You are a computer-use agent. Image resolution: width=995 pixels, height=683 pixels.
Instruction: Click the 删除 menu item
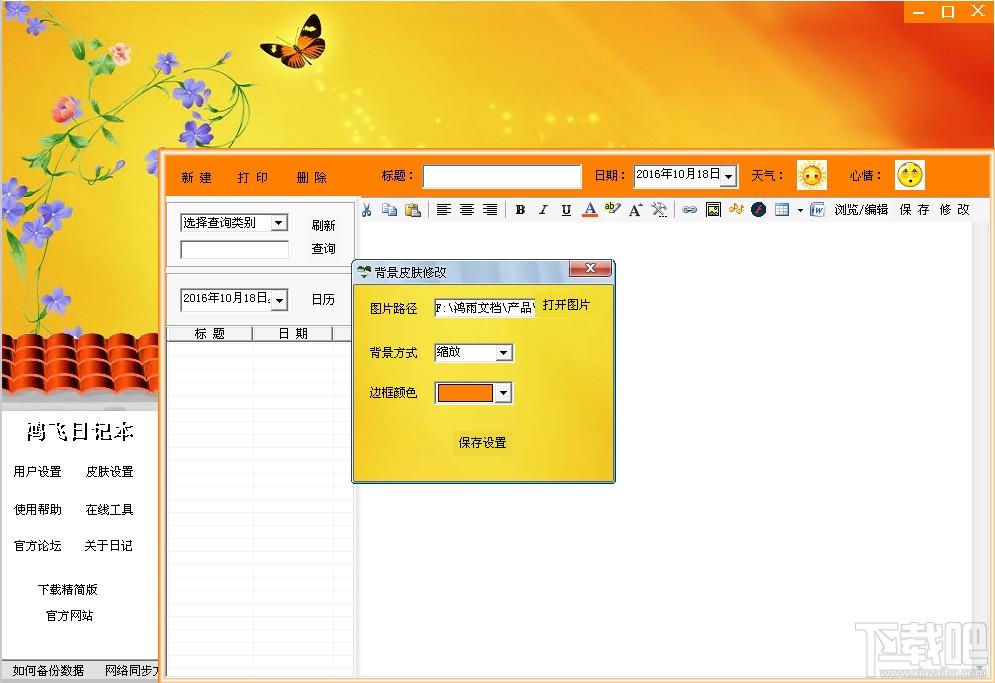(312, 177)
